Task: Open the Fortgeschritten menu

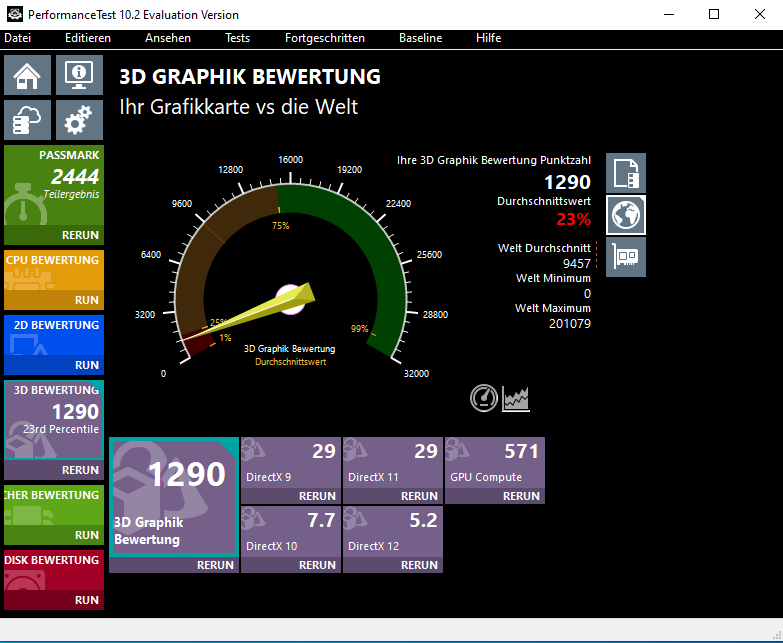Action: tap(325, 38)
